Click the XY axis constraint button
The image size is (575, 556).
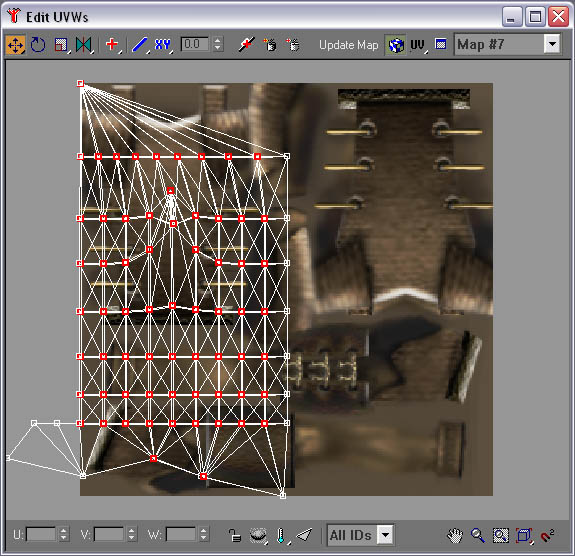163,45
